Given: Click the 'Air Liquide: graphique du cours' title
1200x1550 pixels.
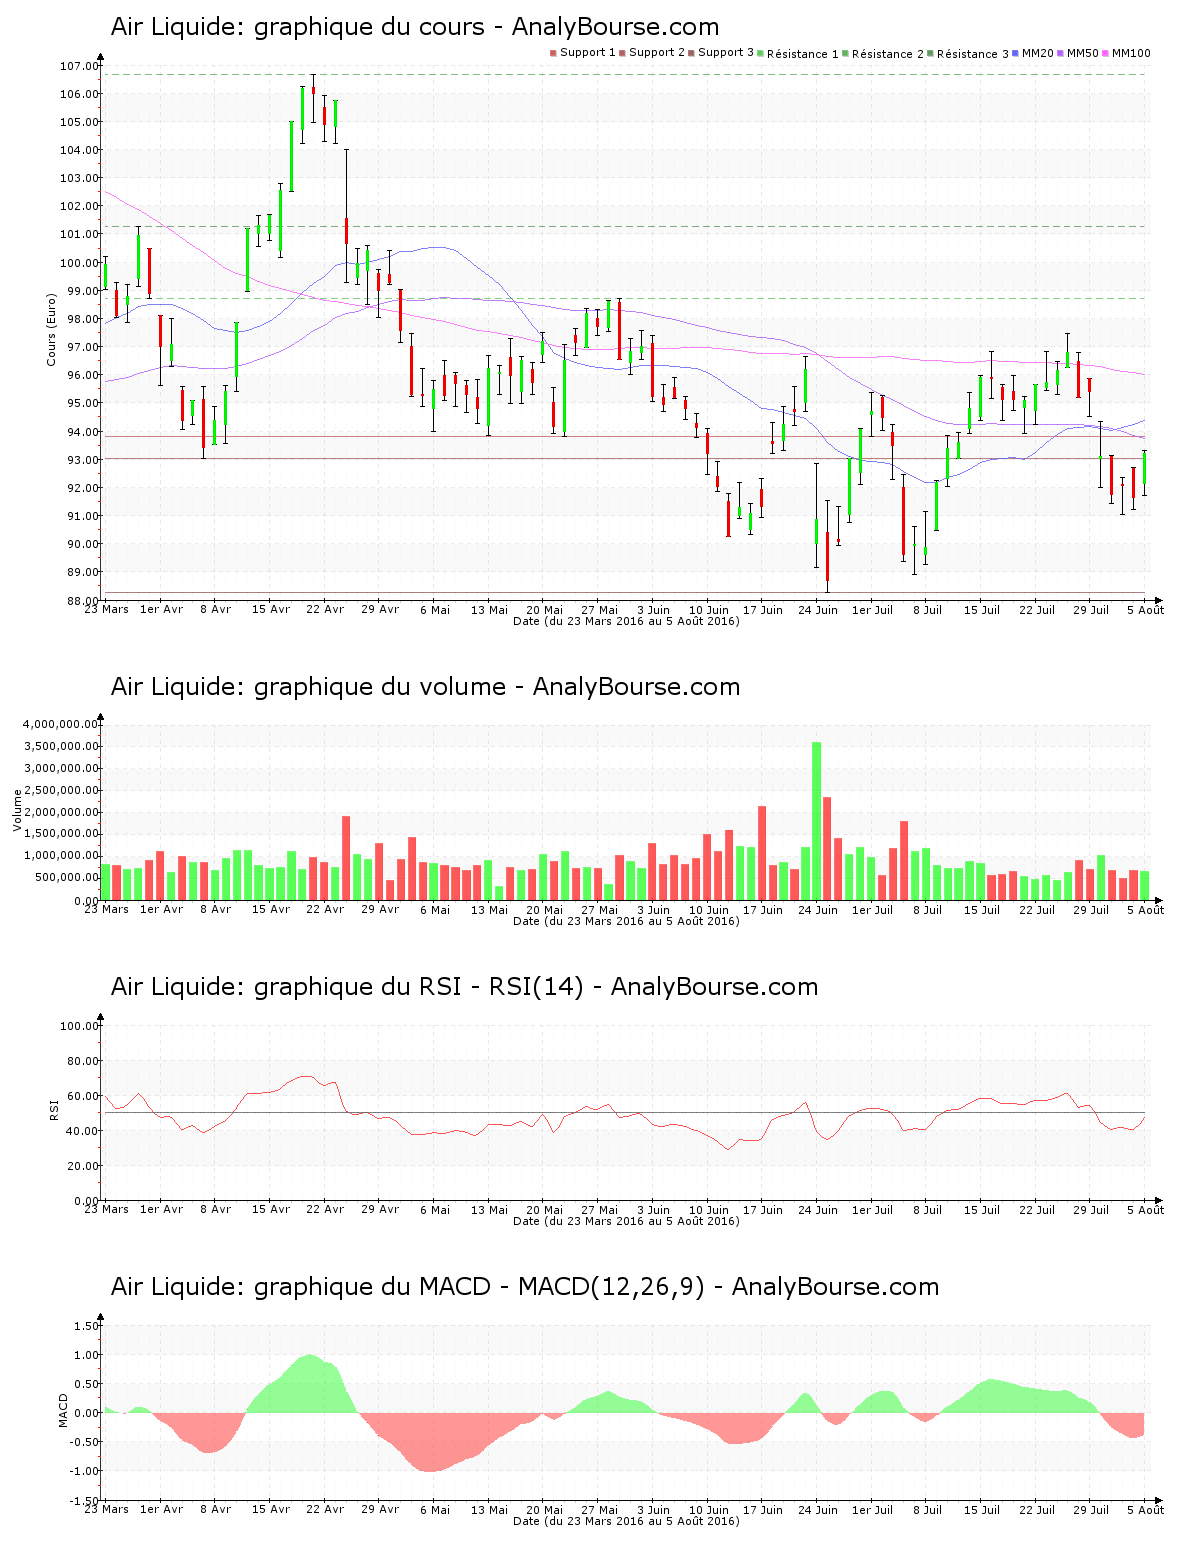Looking at the screenshot, I should click(298, 27).
